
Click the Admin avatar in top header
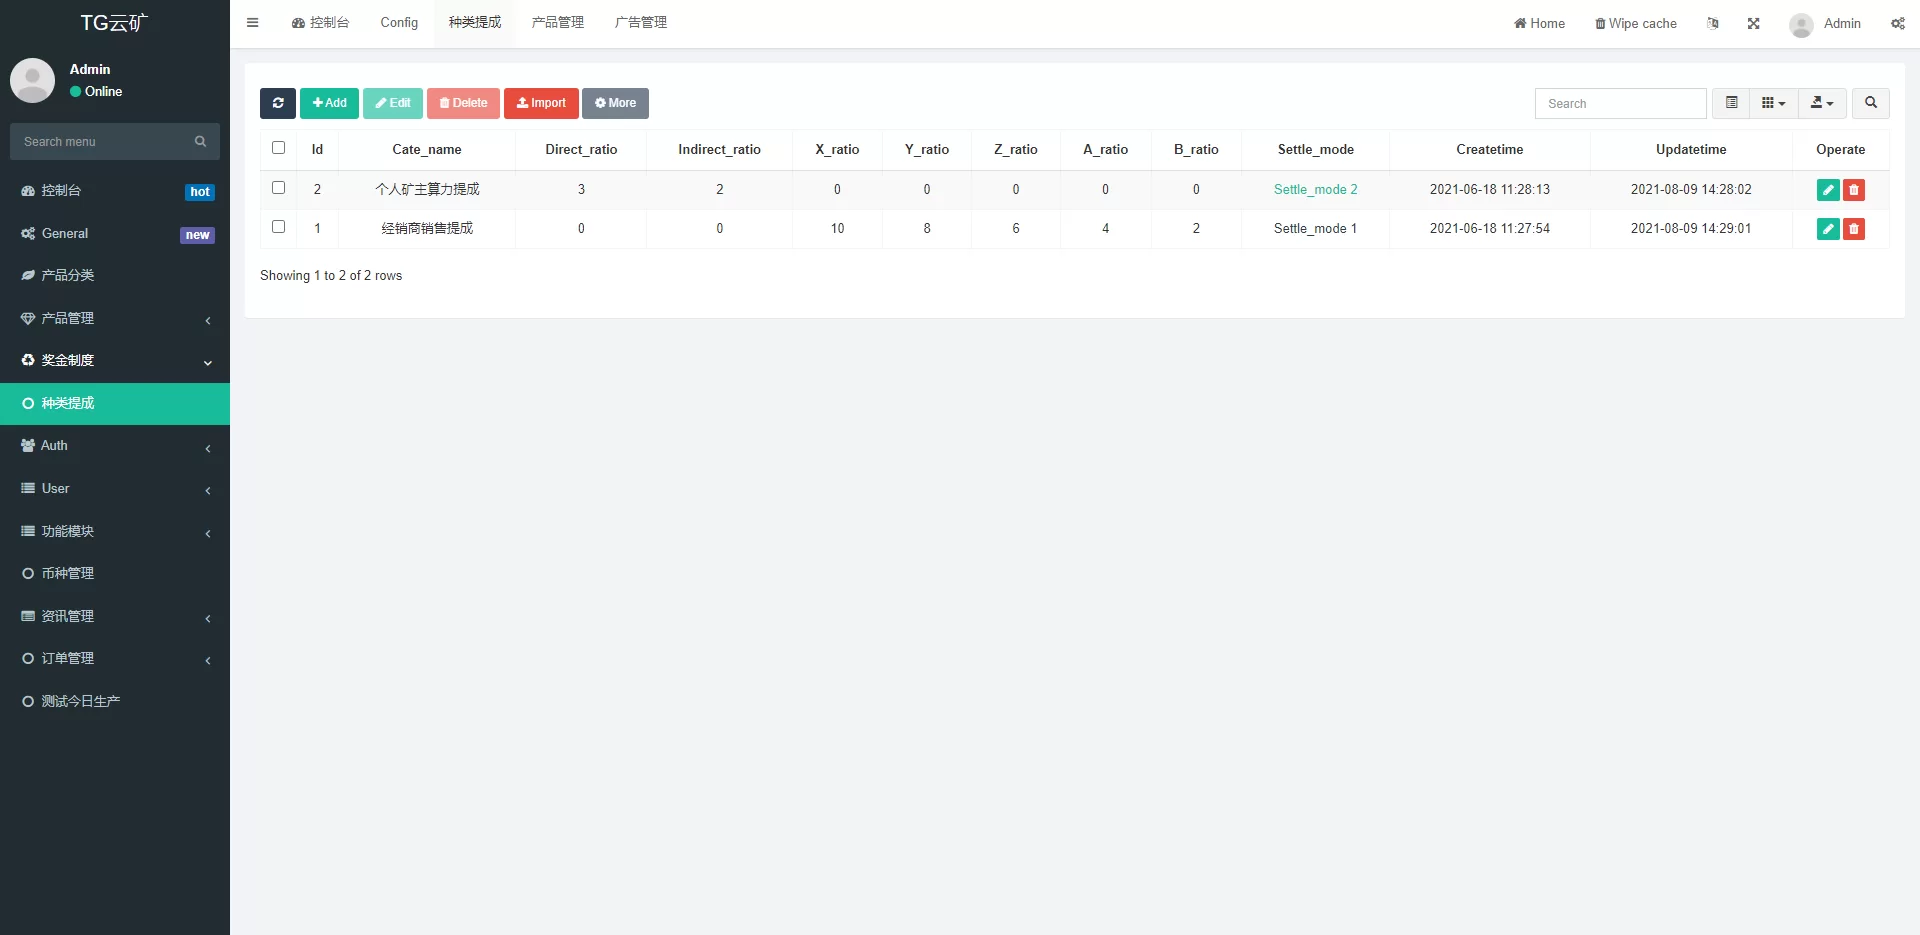pyautogui.click(x=1801, y=24)
